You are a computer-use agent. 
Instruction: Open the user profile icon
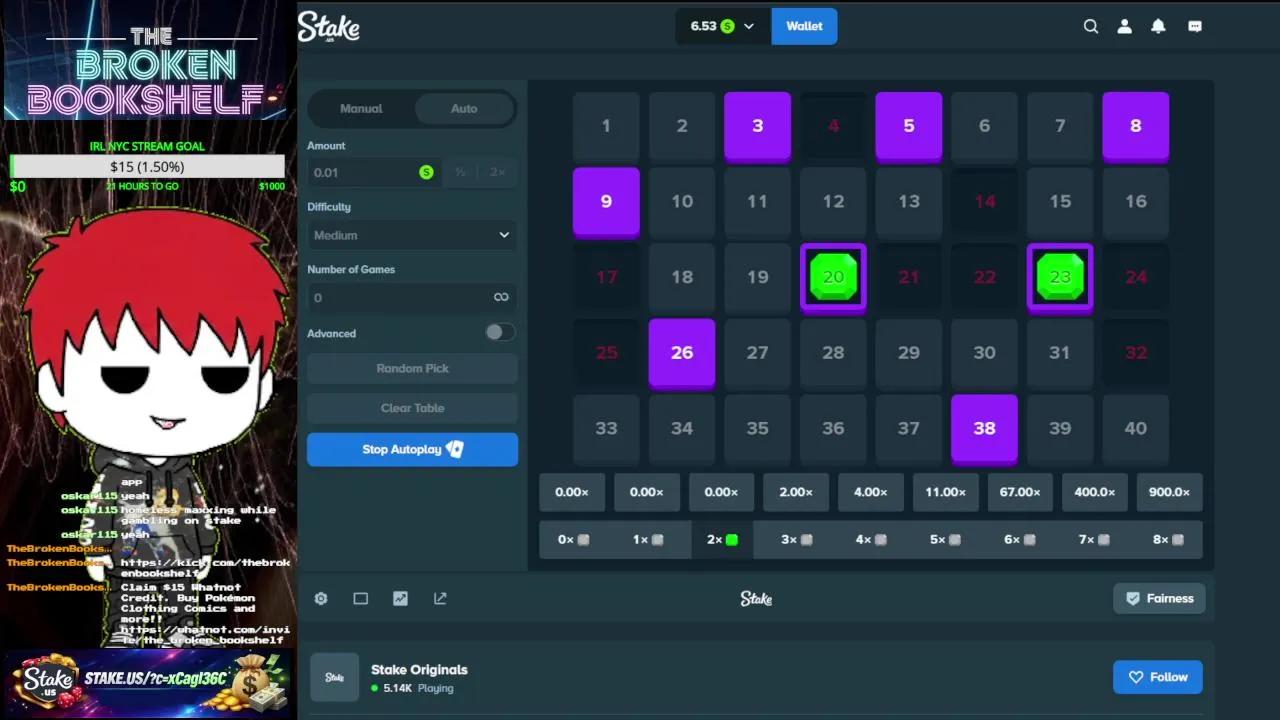(1125, 27)
